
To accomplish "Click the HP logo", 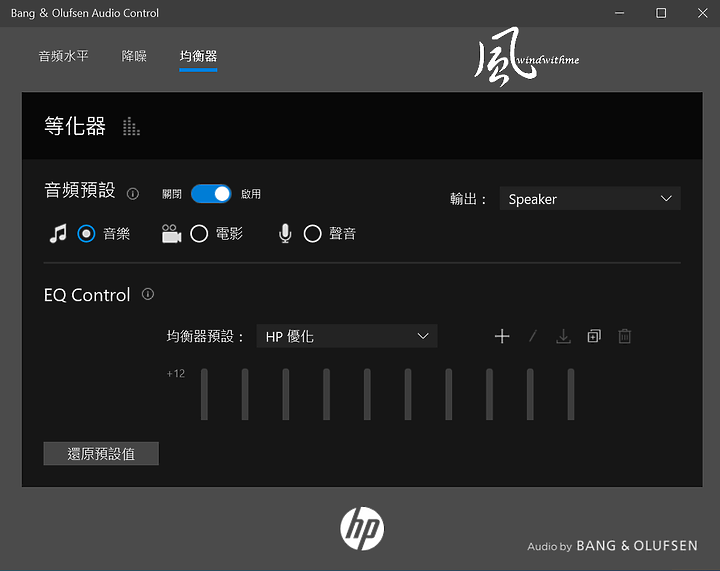I will click(362, 528).
